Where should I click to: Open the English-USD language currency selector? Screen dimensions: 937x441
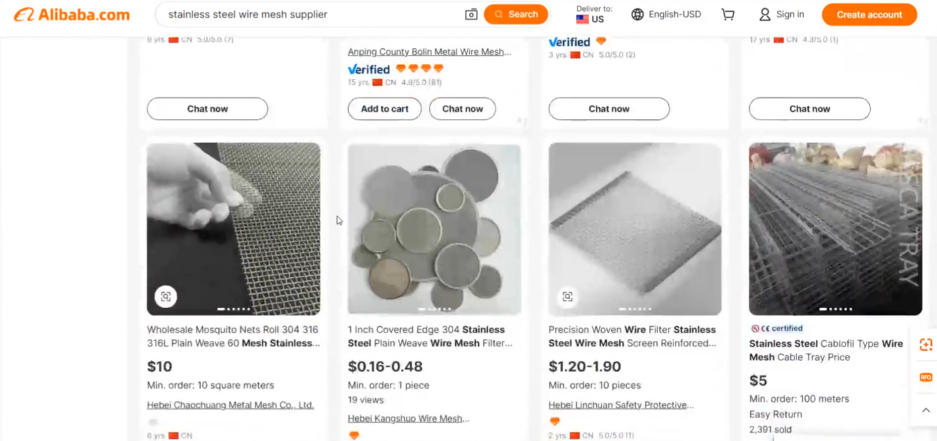666,15
